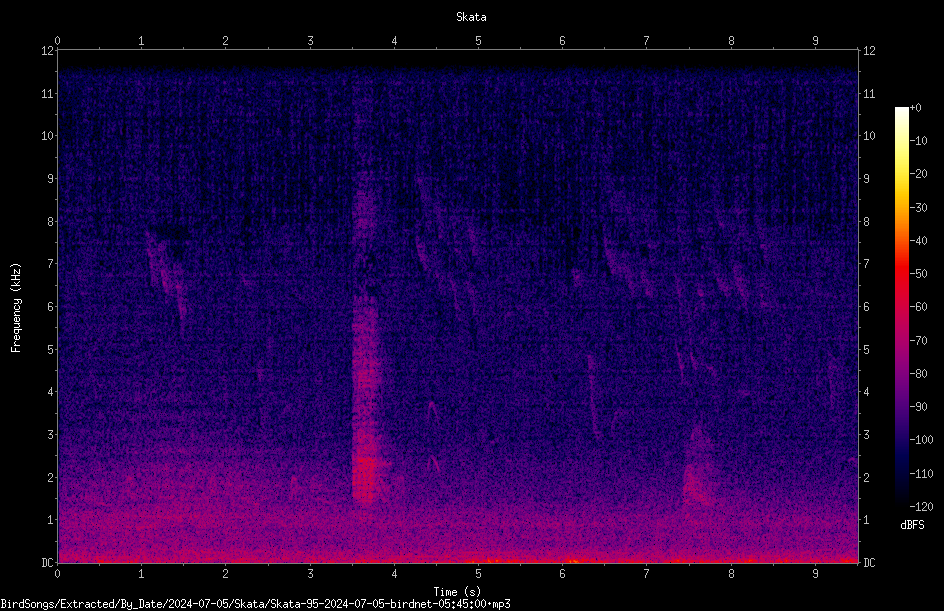Click the "Time (s)" axis label
Image resolution: width=944 pixels, height=611 pixels.
coord(457,592)
